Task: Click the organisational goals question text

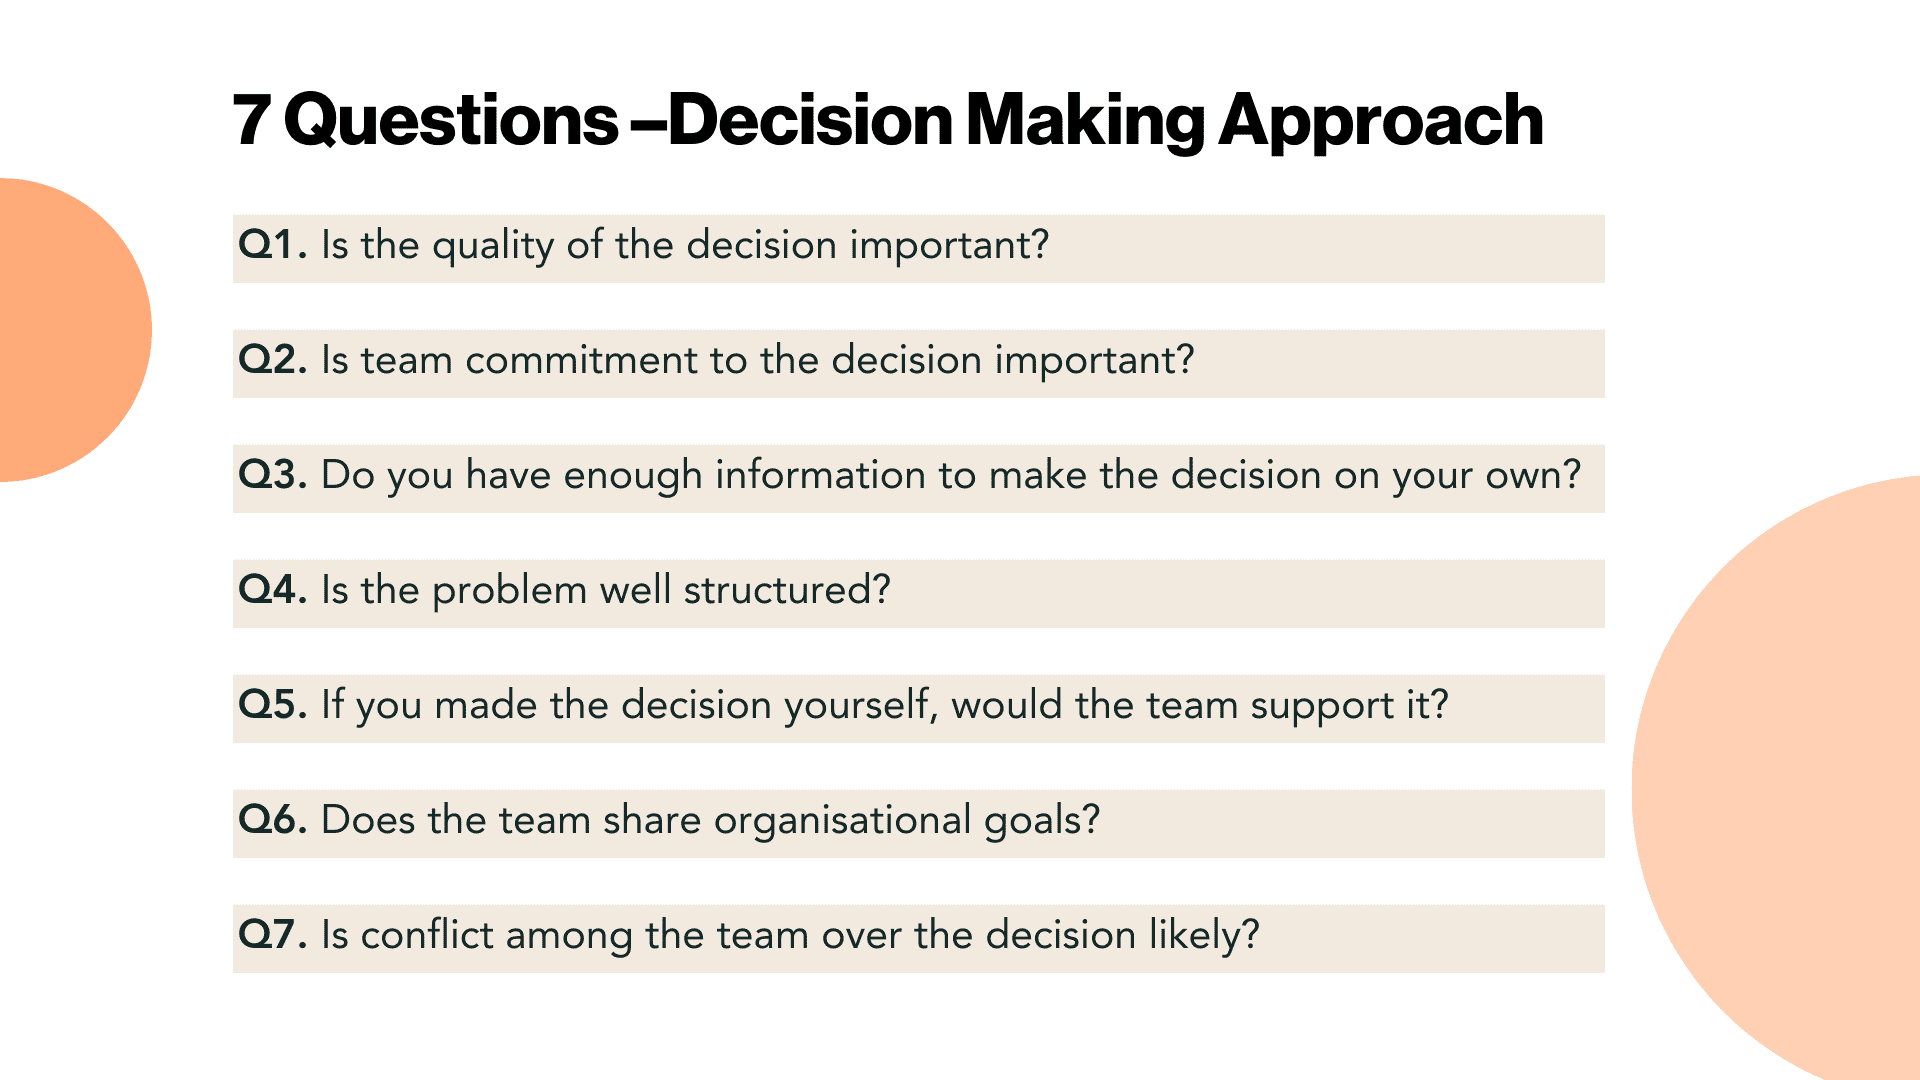Action: [710, 820]
